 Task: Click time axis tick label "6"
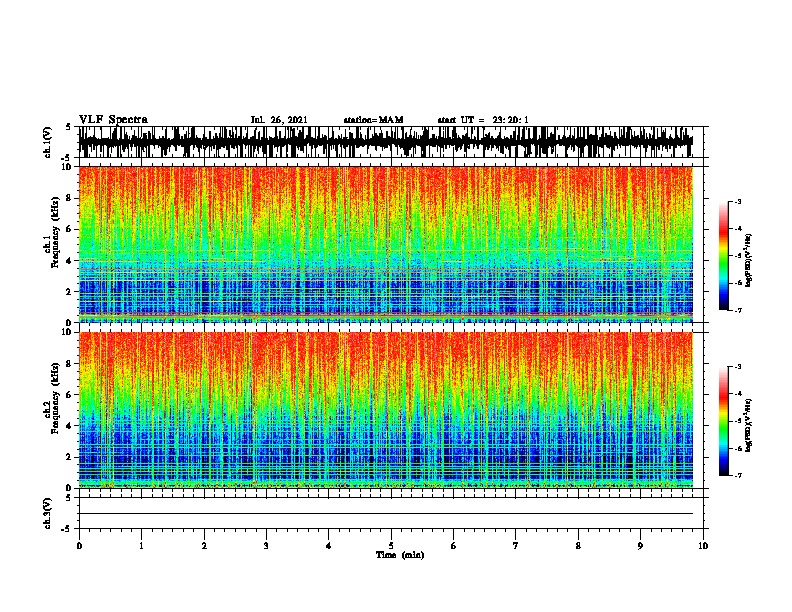click(x=454, y=545)
